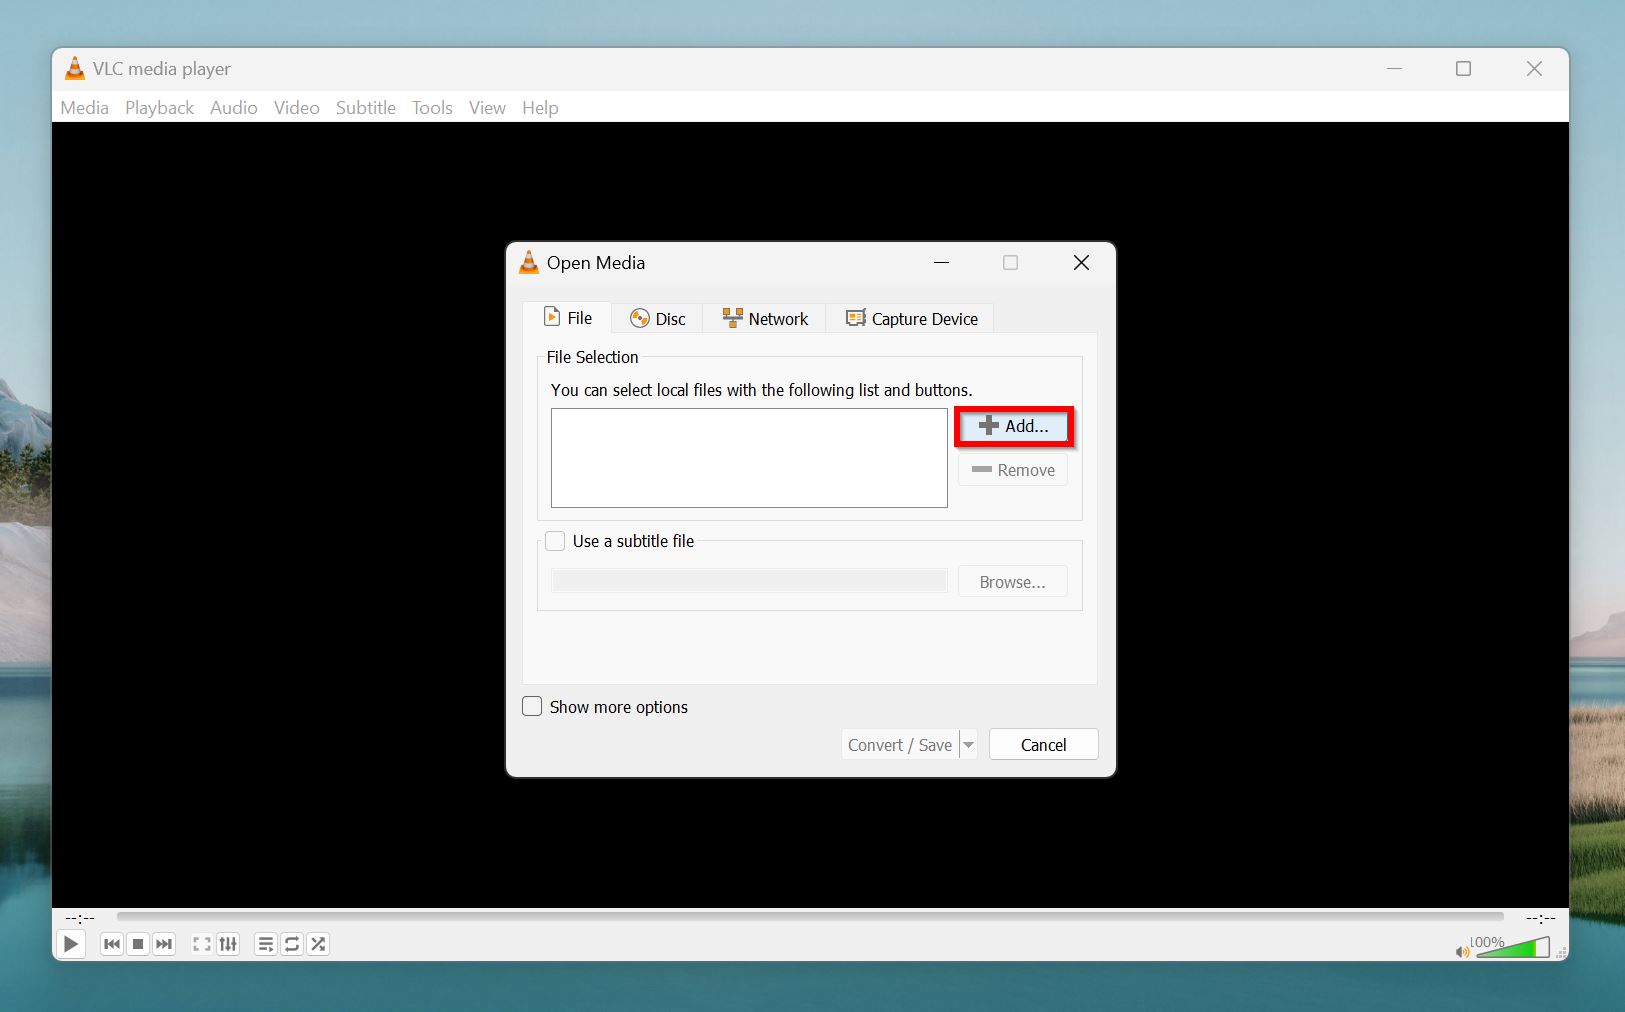Open the Tools menu
Image resolution: width=1625 pixels, height=1012 pixels.
pyautogui.click(x=432, y=108)
